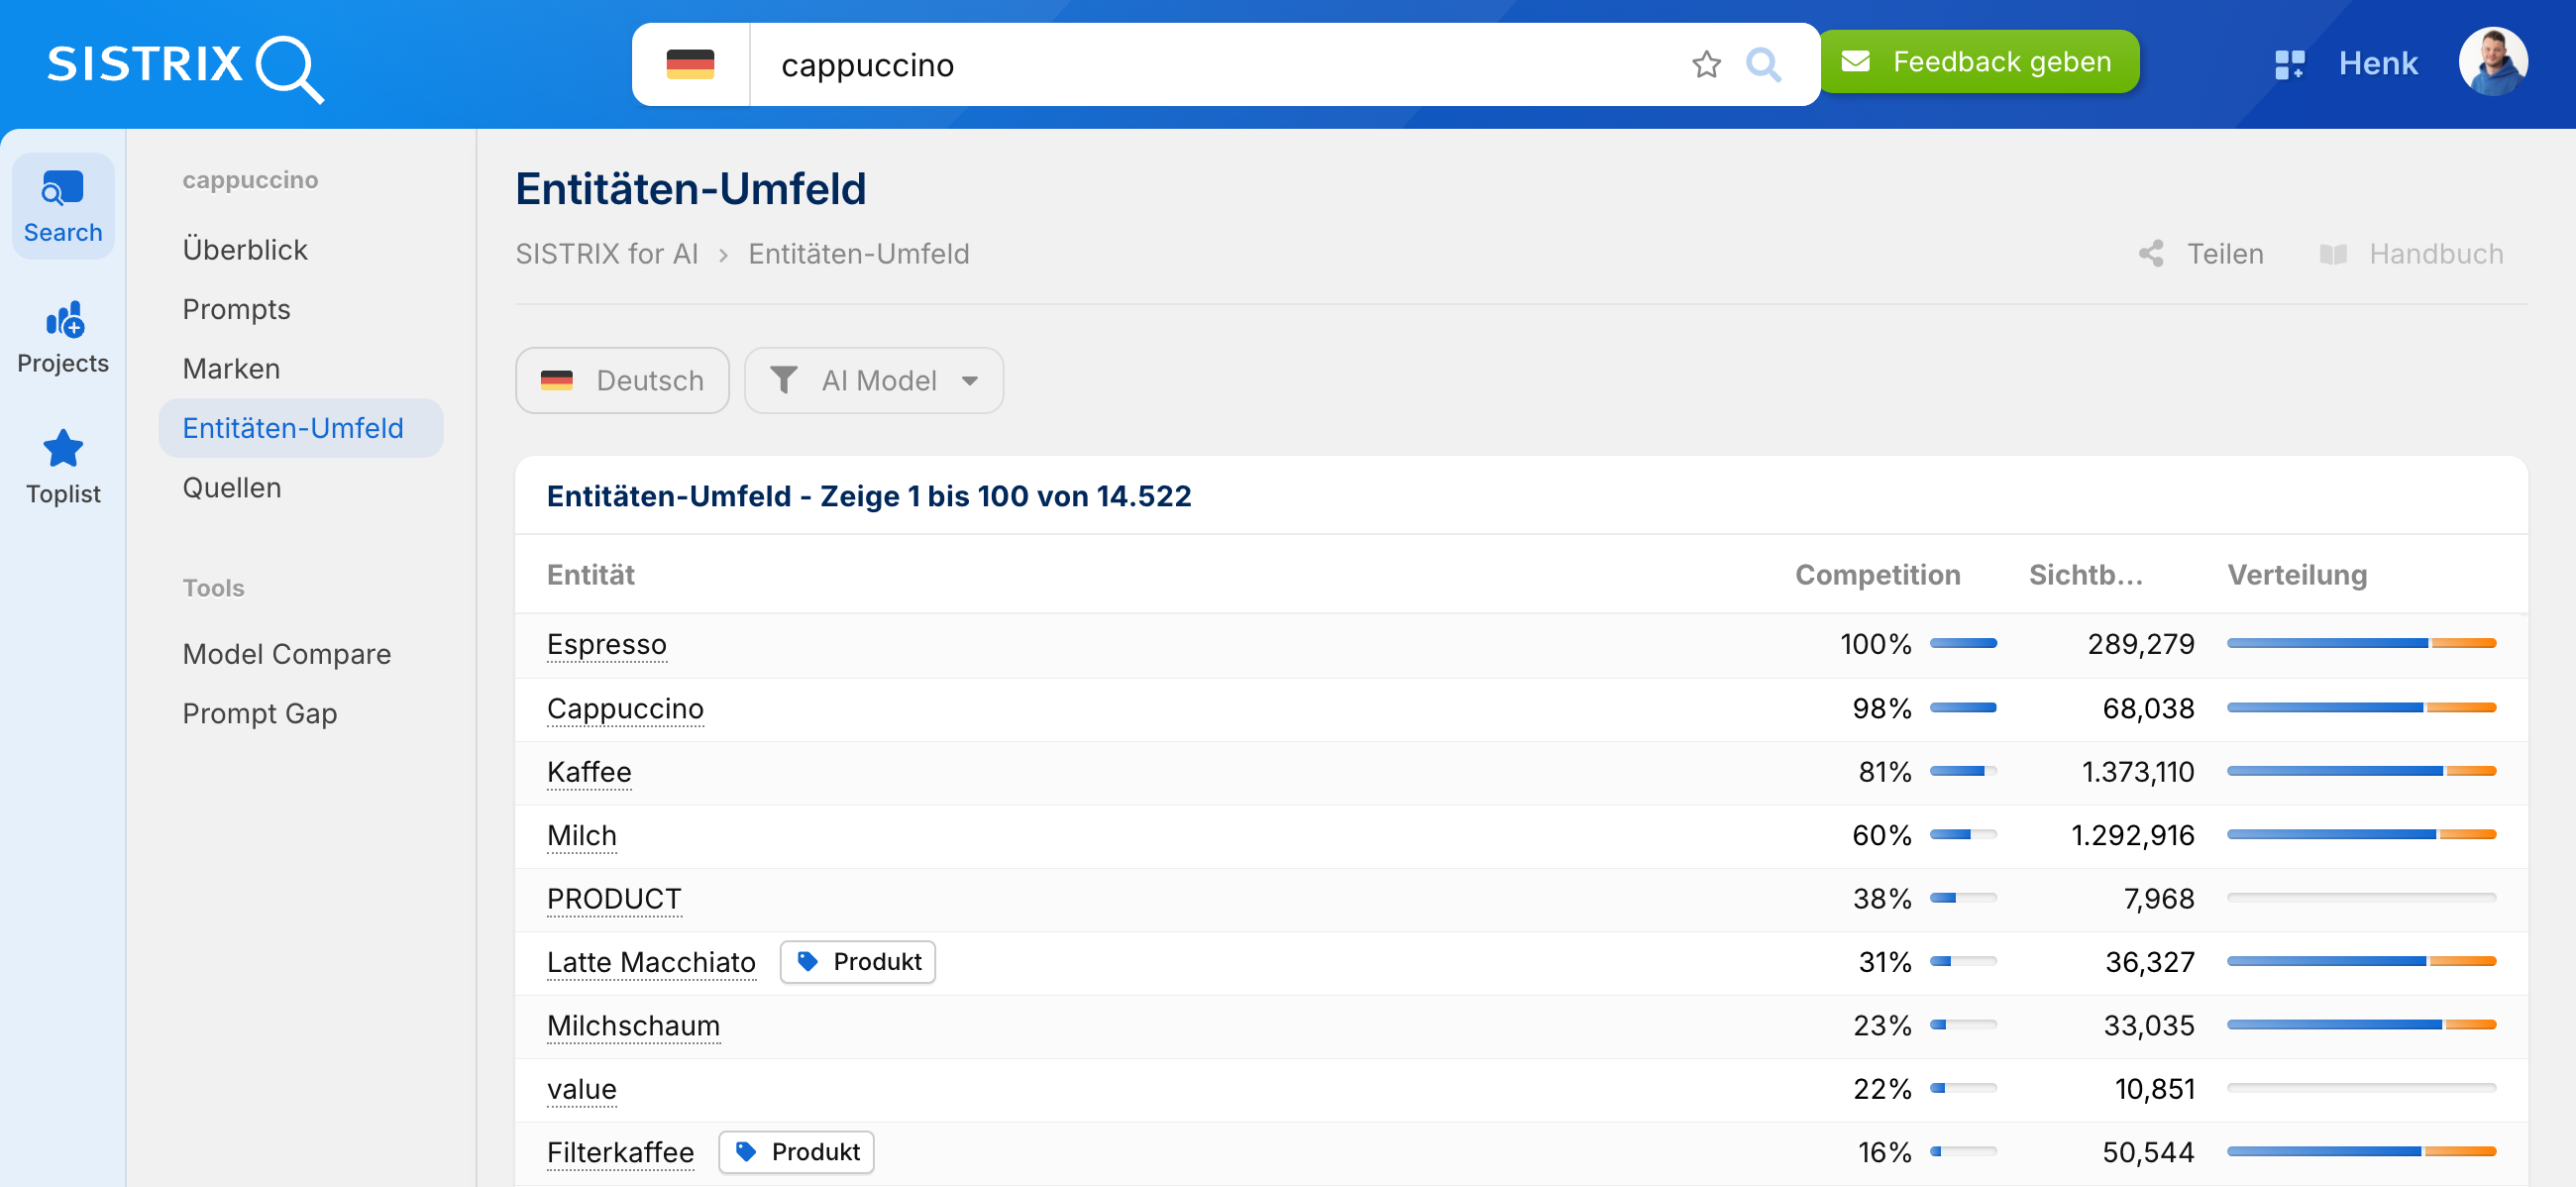Expand the AI Model filter dropdown
This screenshot has height=1187, width=2576.
tap(874, 381)
